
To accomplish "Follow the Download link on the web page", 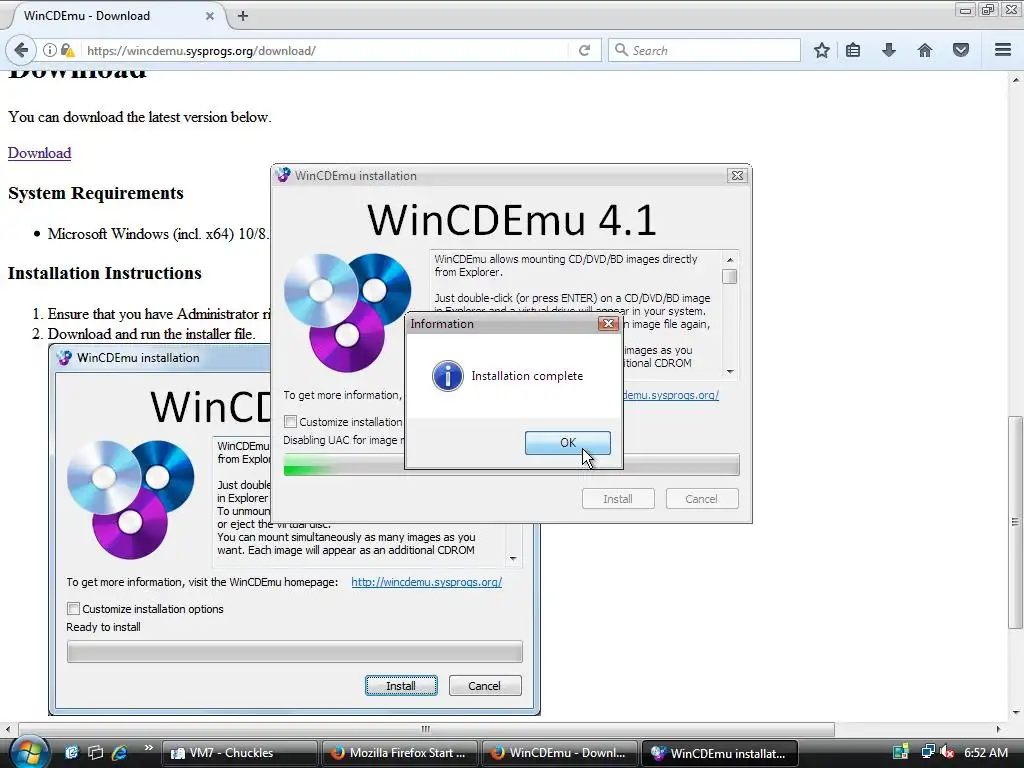I will pos(39,153).
